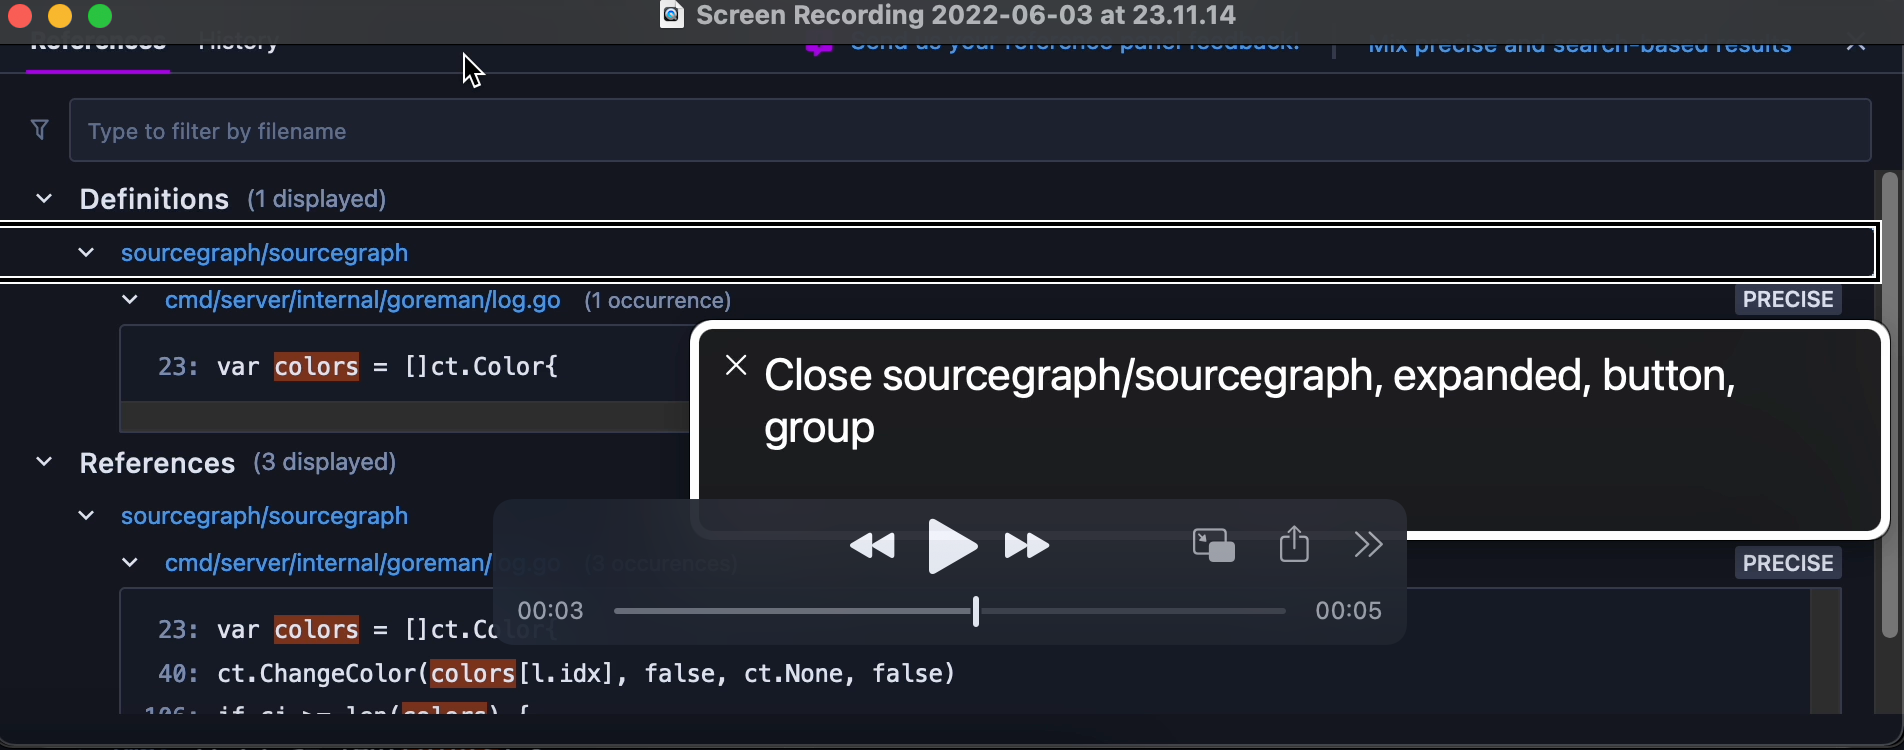Close the VoiceOver caption panel
Screen dimensions: 1904x750
click(736, 365)
